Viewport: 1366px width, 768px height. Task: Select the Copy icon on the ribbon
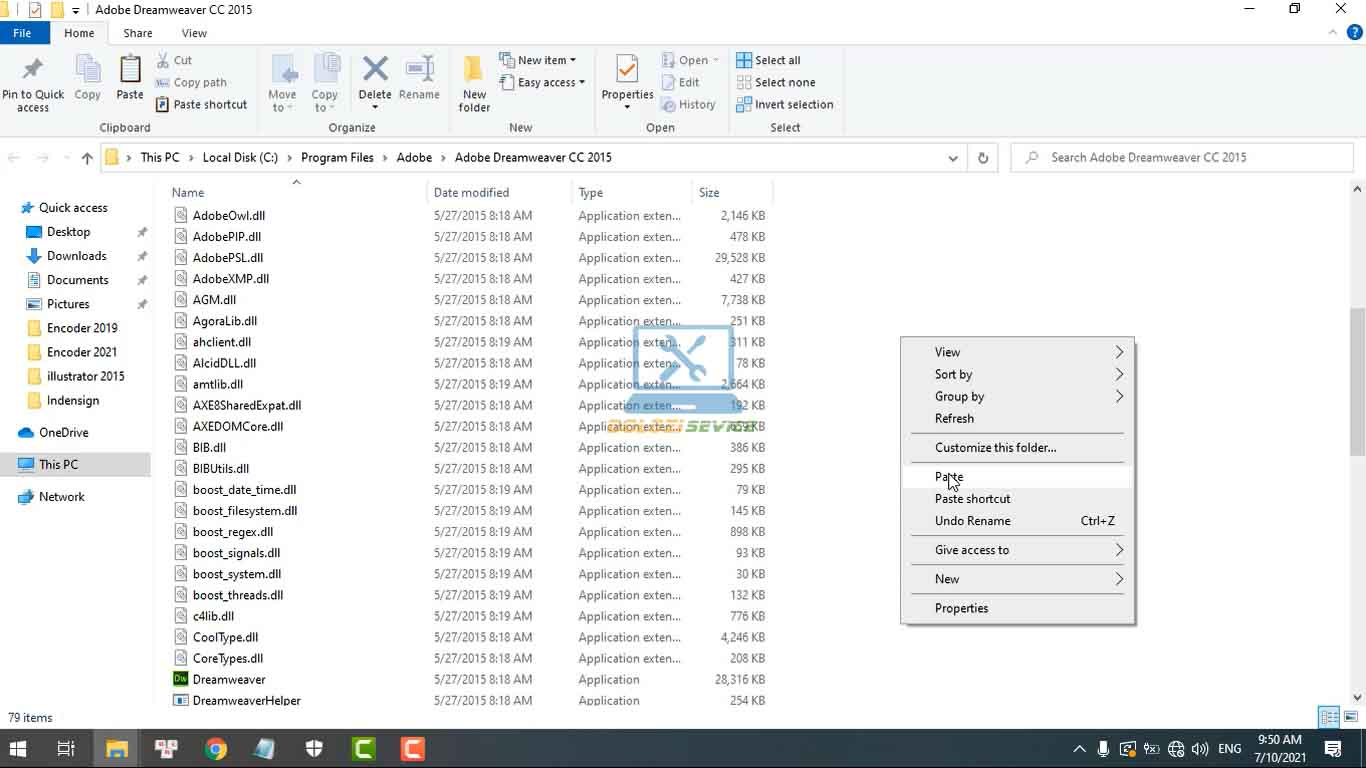(87, 80)
